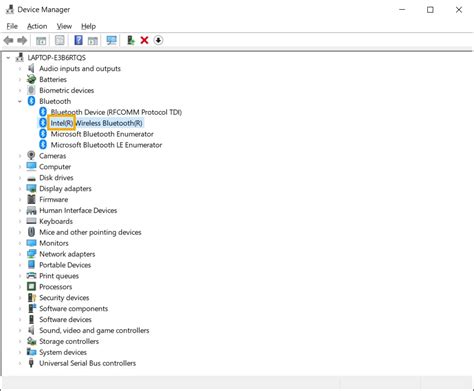Select the Monitors category icon
This screenshot has height=391, width=474.
coord(31,243)
